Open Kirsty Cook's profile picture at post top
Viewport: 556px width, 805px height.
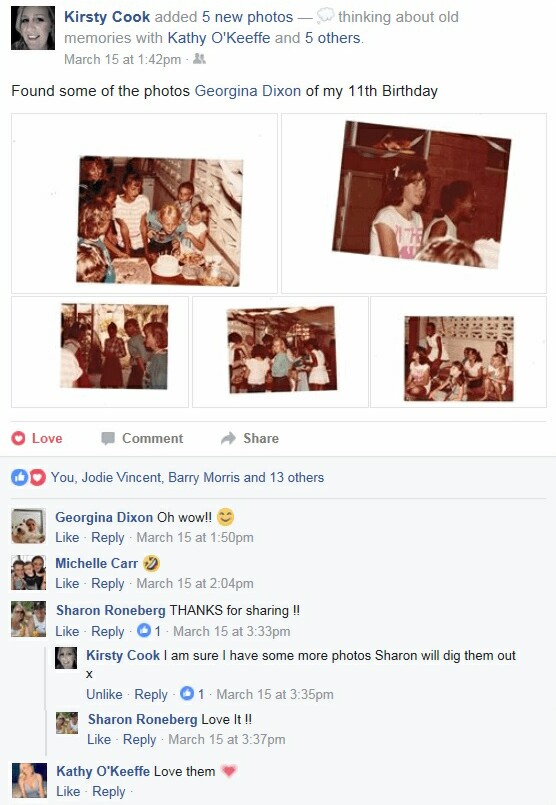coord(33,28)
